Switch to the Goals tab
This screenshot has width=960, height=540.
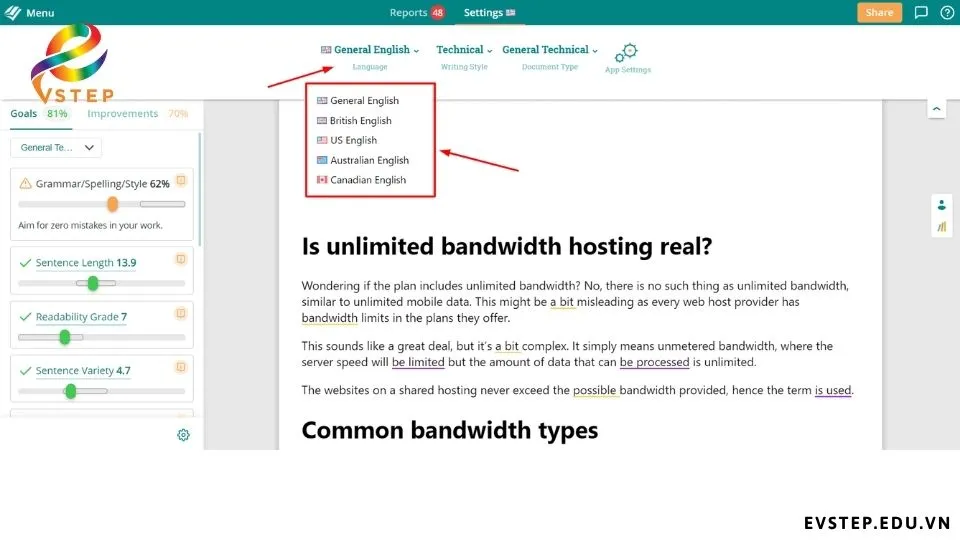click(x=39, y=114)
